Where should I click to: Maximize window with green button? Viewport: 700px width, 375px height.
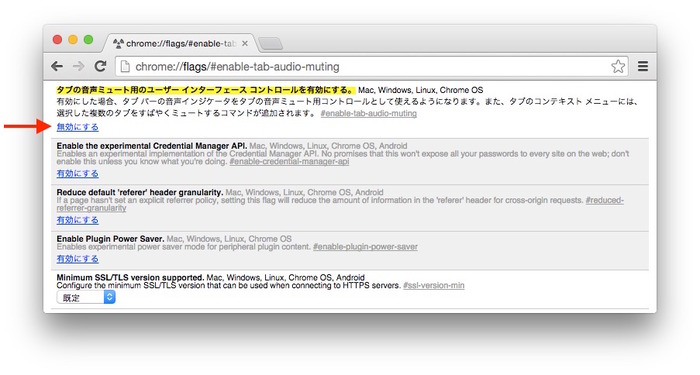coord(88,40)
